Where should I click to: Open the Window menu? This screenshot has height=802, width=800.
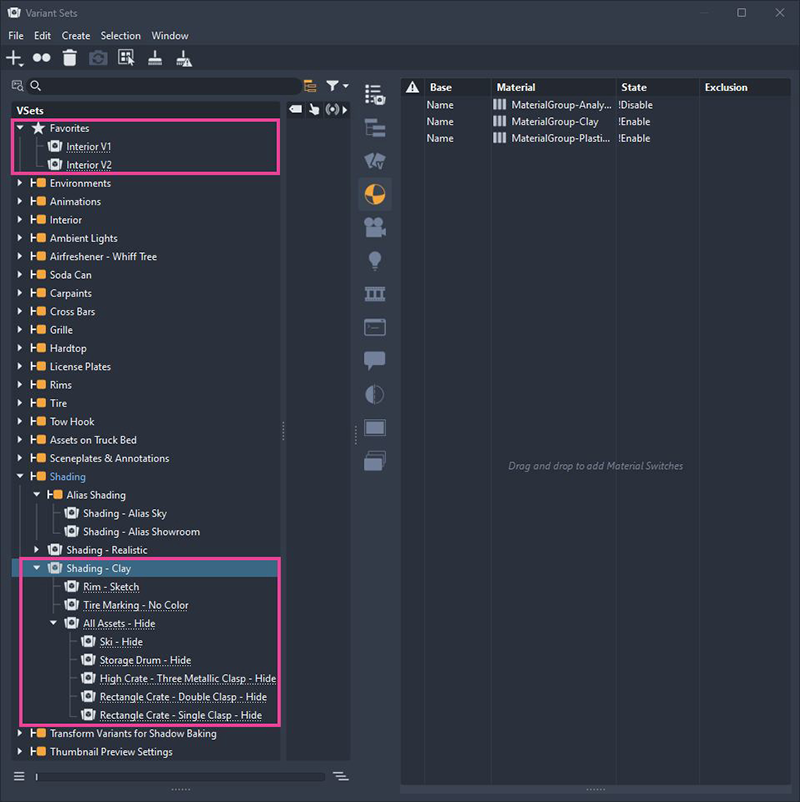(x=170, y=36)
